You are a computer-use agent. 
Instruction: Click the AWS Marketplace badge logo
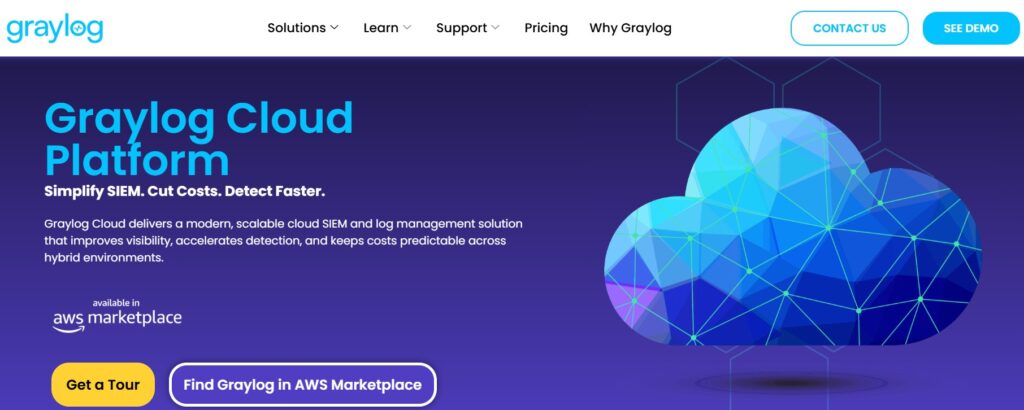tap(117, 316)
